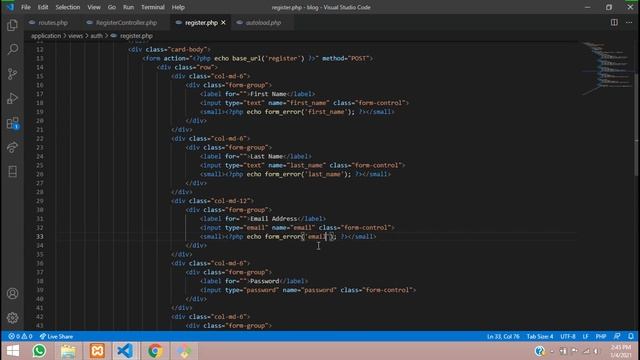Change language mode PHP

click(600, 336)
